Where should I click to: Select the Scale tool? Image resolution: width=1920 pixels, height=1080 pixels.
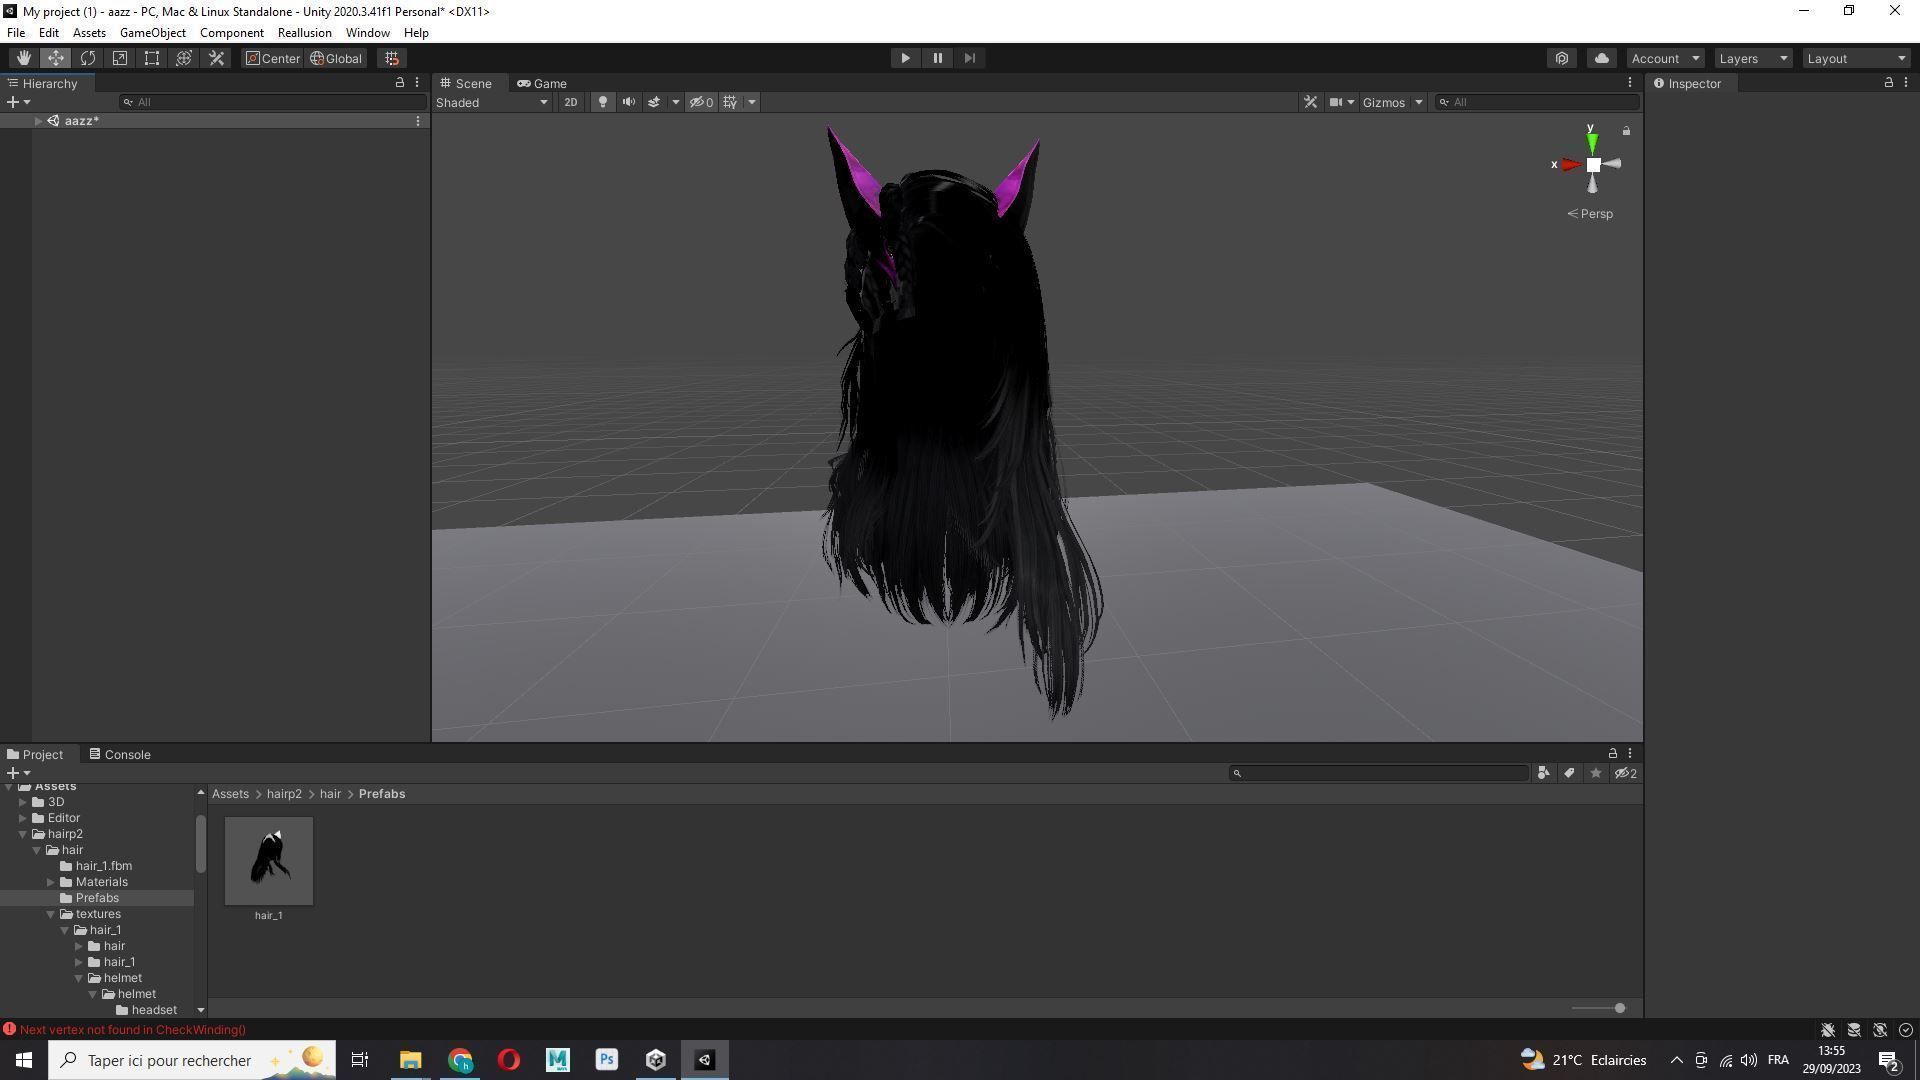click(x=119, y=58)
